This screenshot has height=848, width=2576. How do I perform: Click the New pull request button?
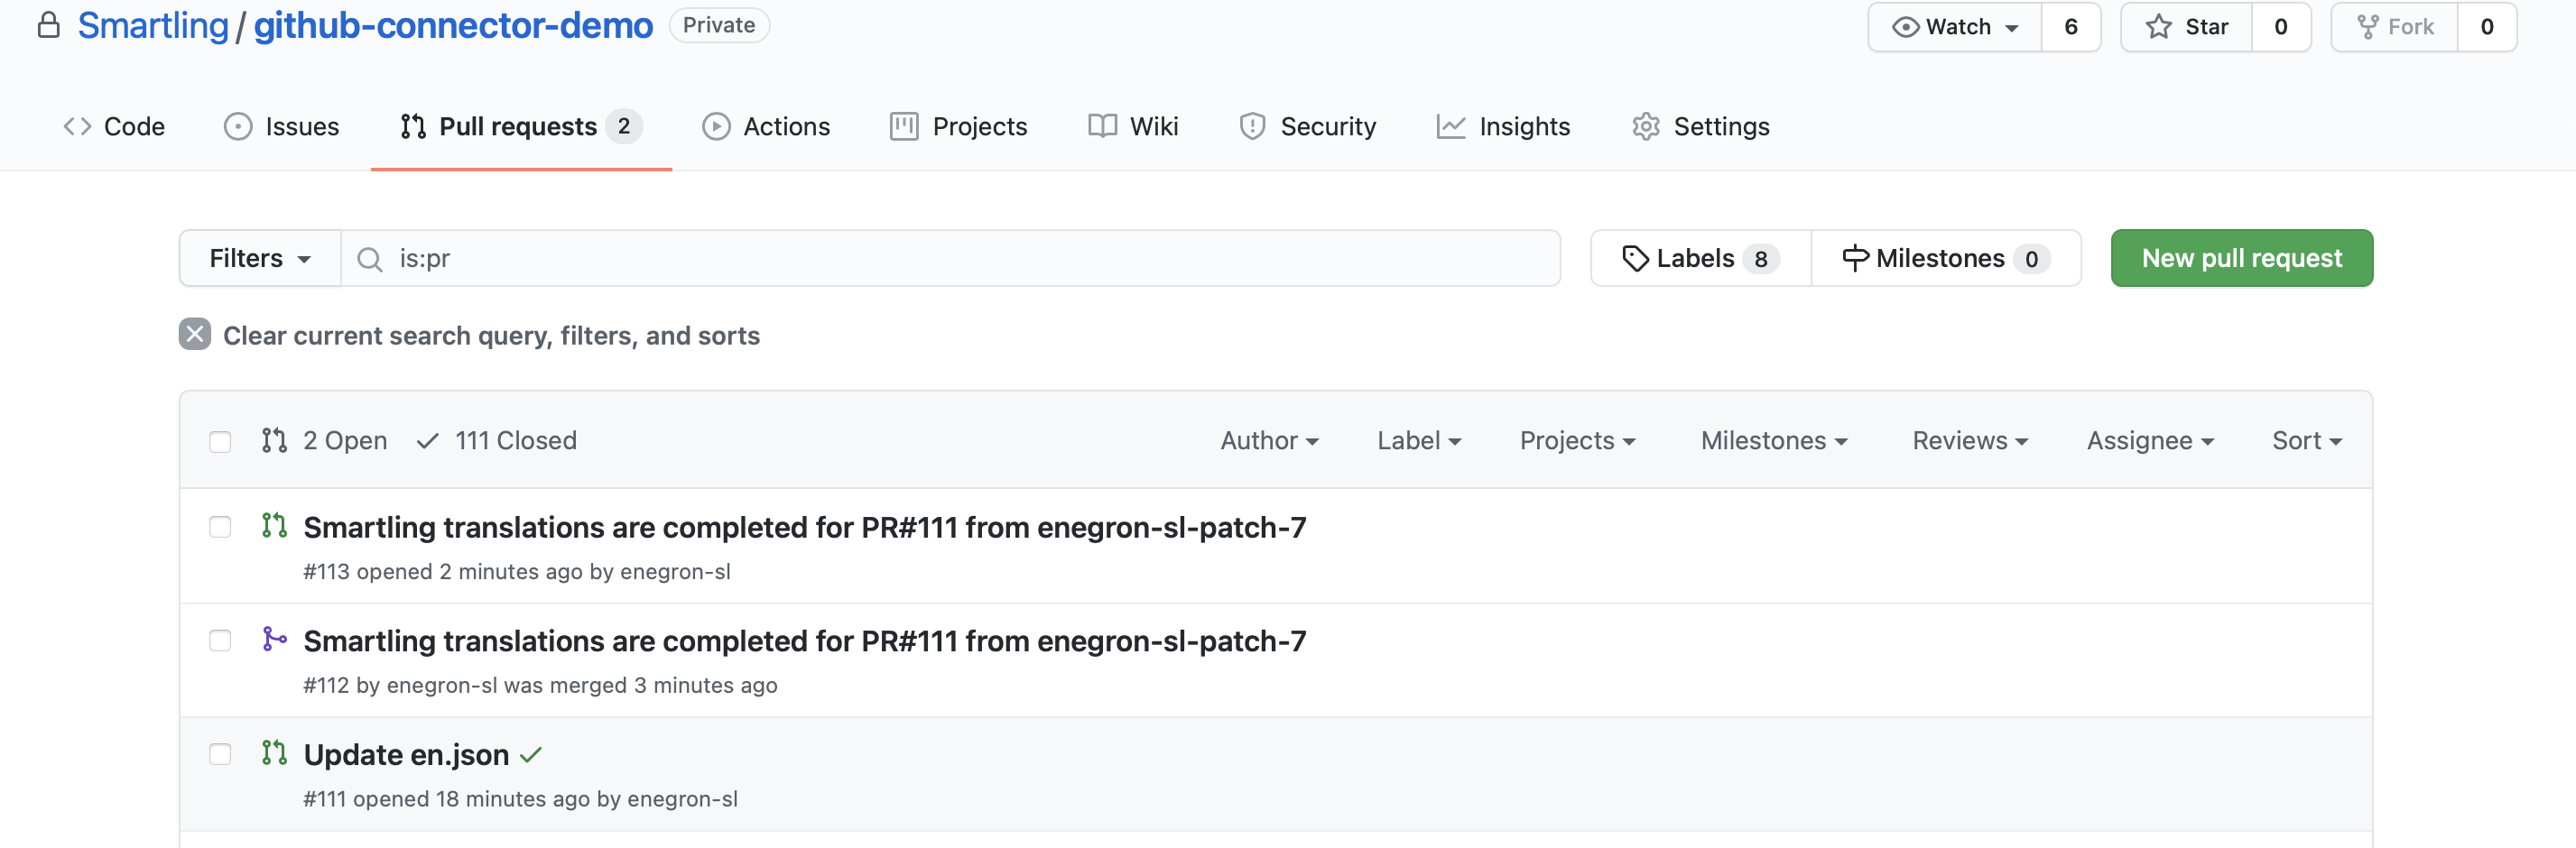point(2241,259)
